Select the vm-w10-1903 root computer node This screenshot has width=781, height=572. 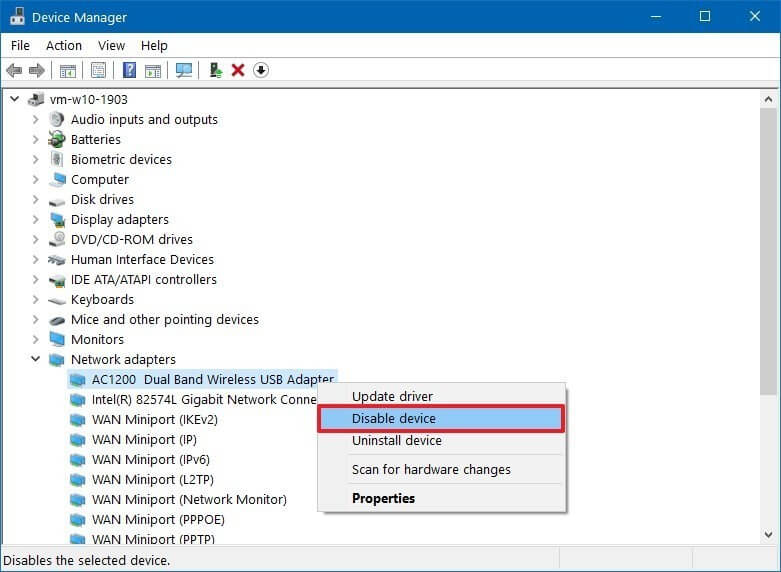pos(88,100)
